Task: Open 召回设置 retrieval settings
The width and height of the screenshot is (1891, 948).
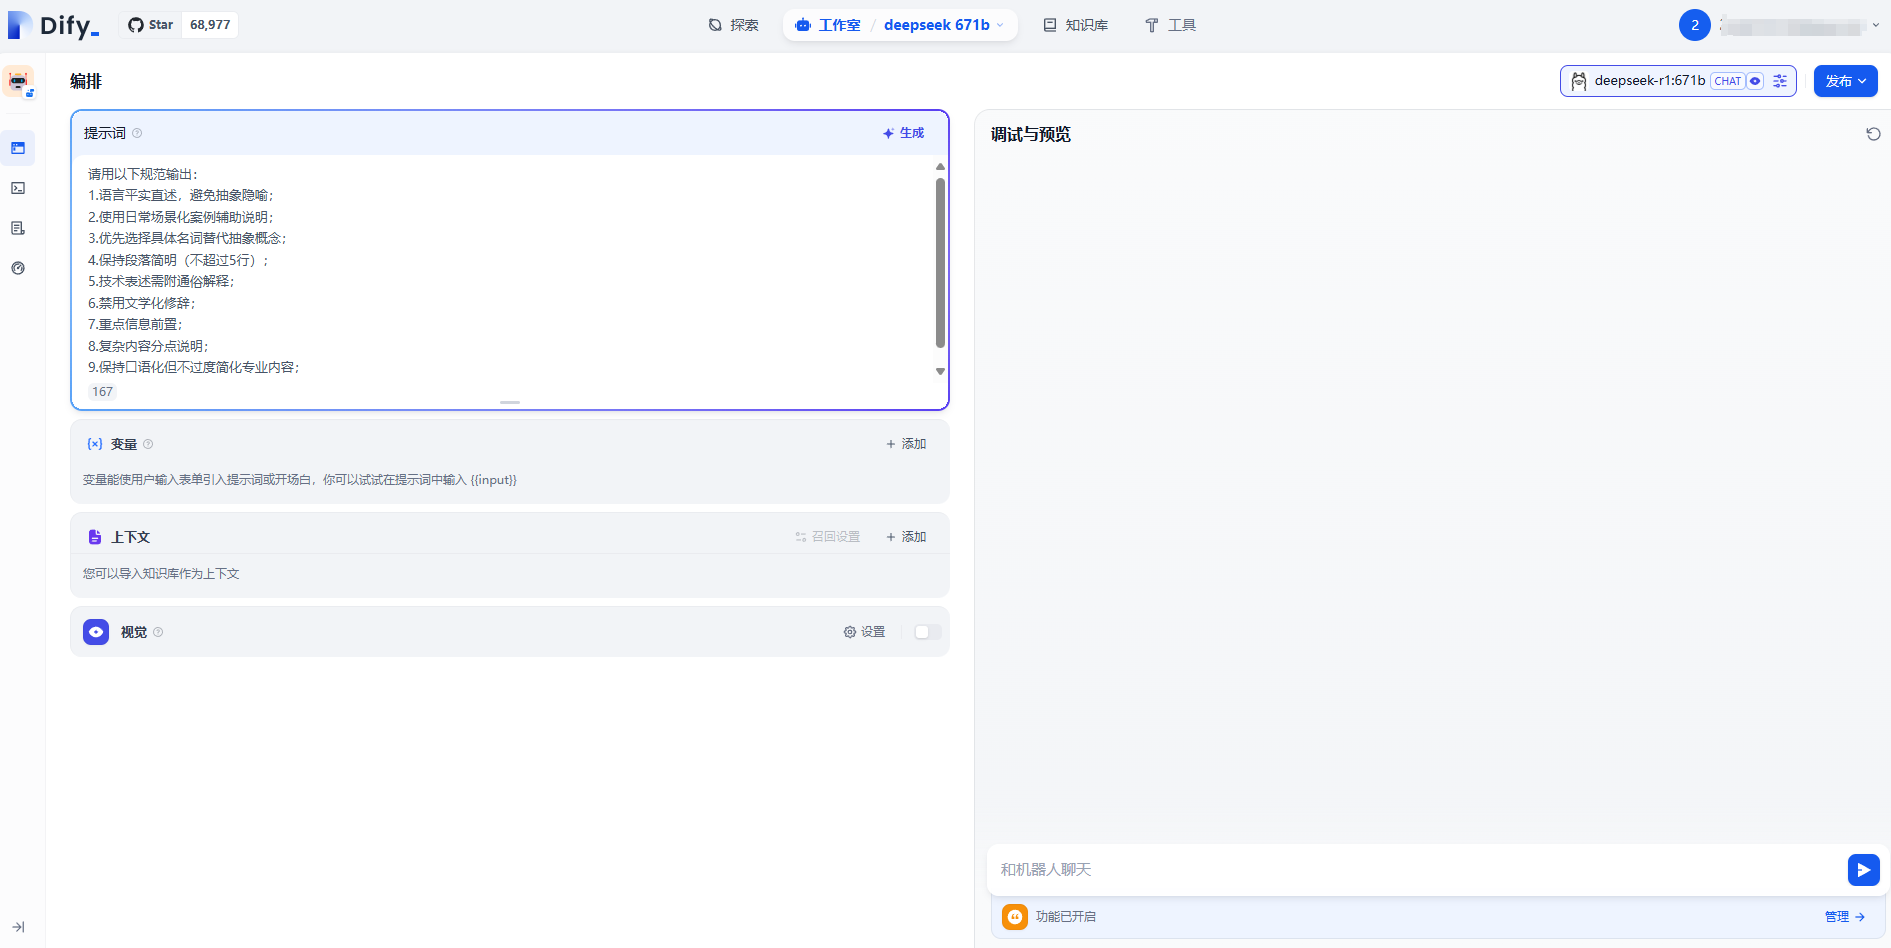Action: point(828,537)
